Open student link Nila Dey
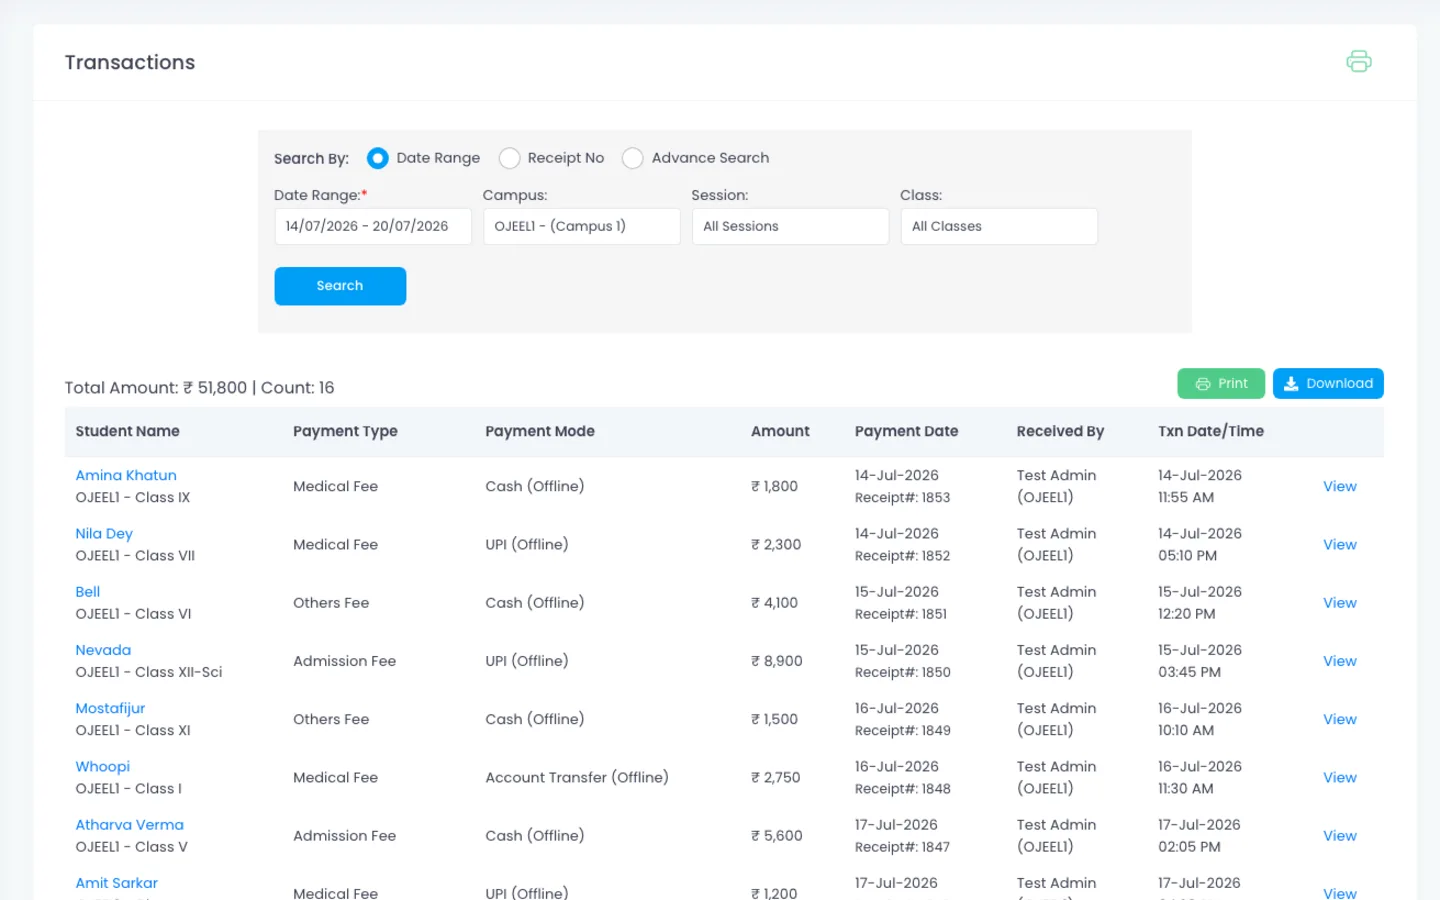The image size is (1440, 900). [104, 534]
